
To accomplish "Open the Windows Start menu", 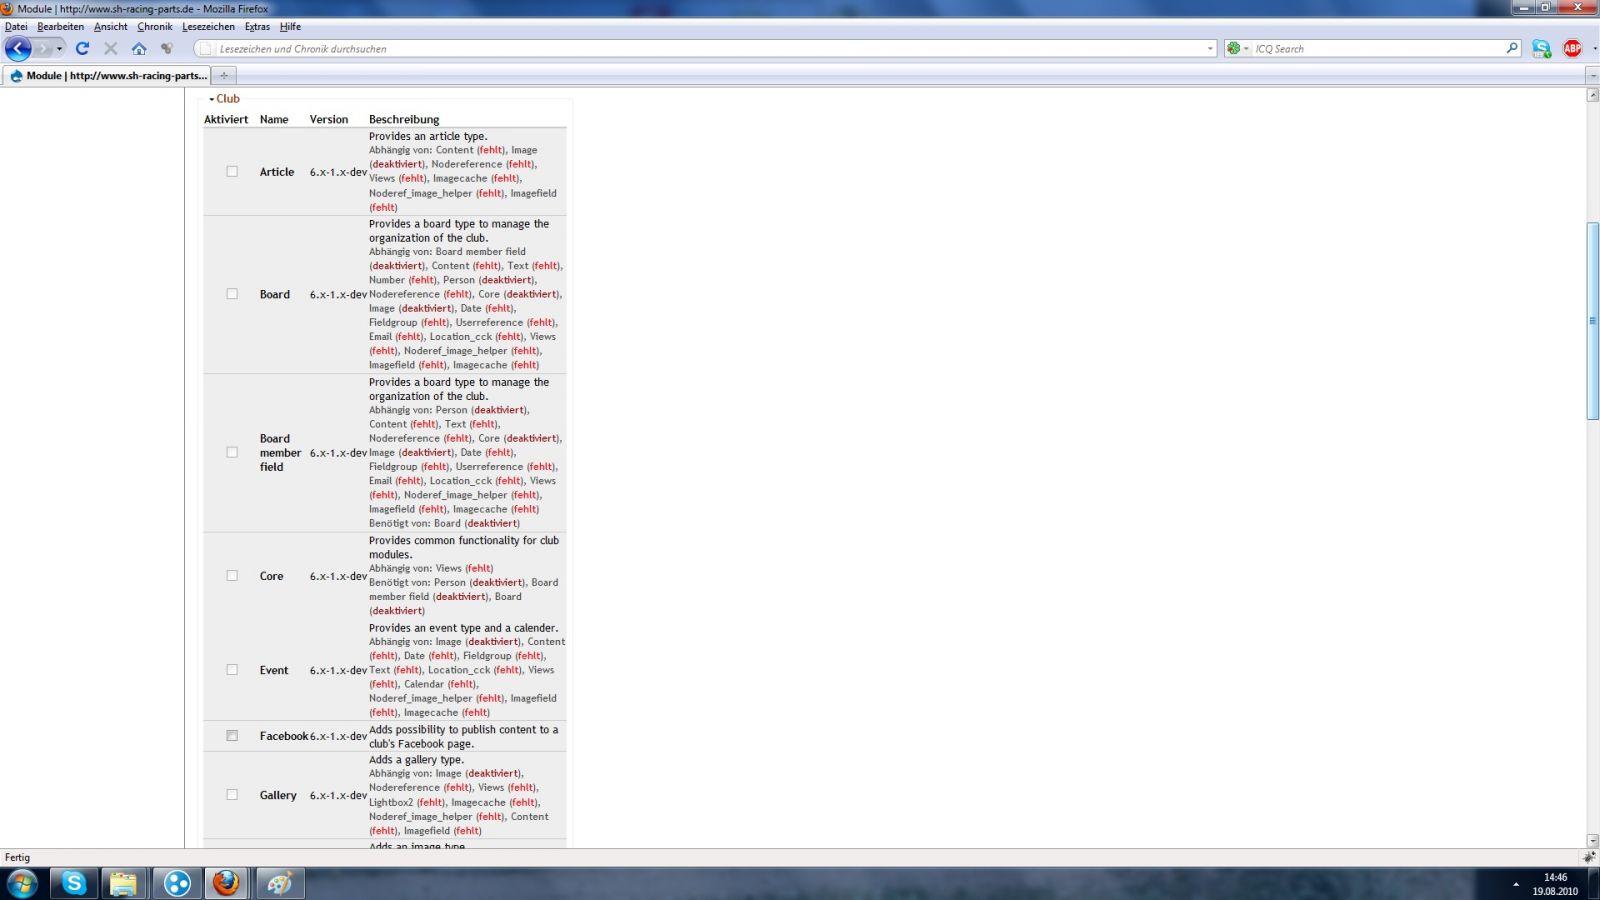I will [22, 883].
